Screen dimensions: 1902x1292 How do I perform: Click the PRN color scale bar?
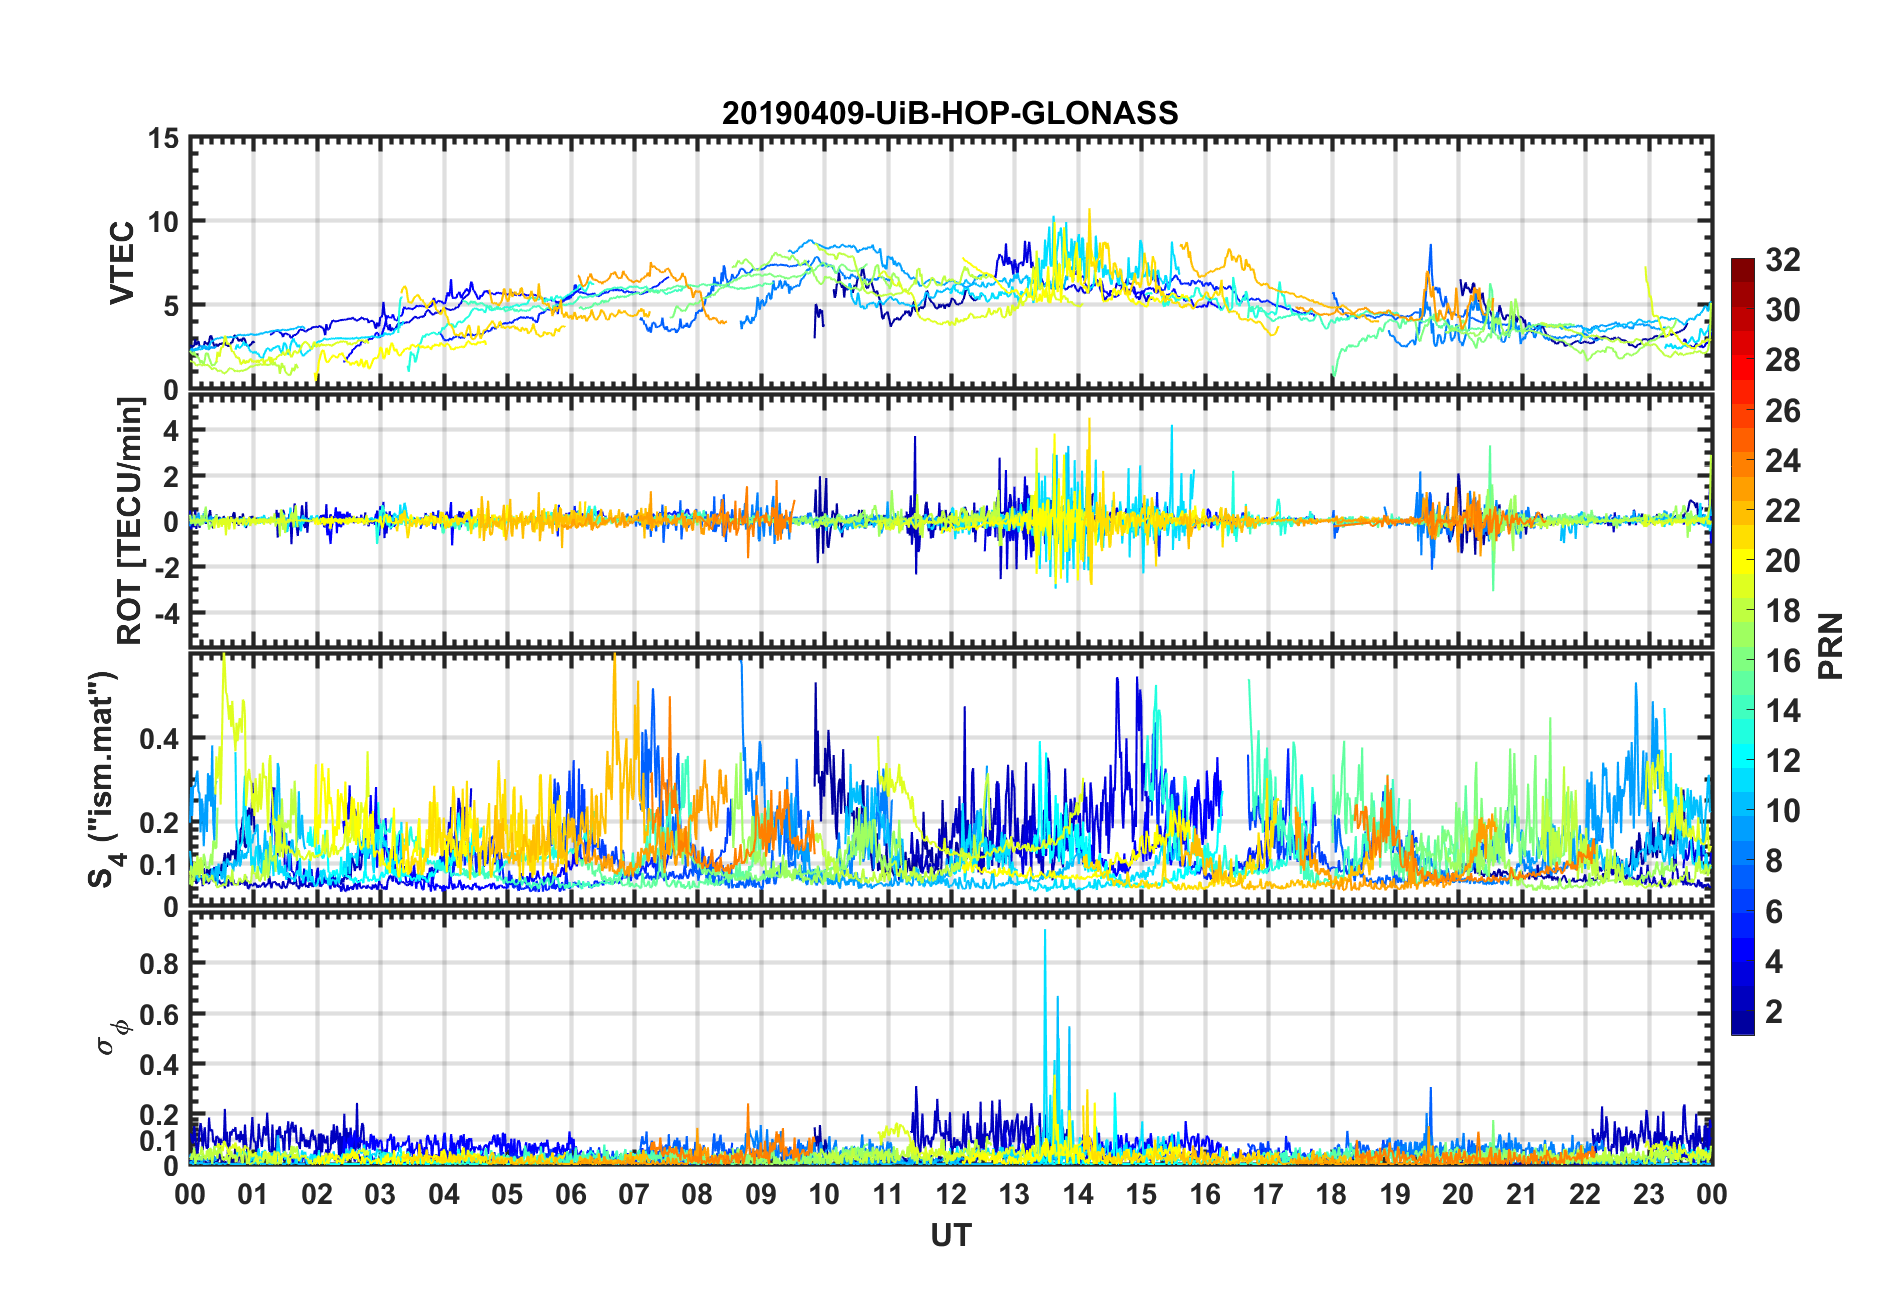[x=1743, y=646]
